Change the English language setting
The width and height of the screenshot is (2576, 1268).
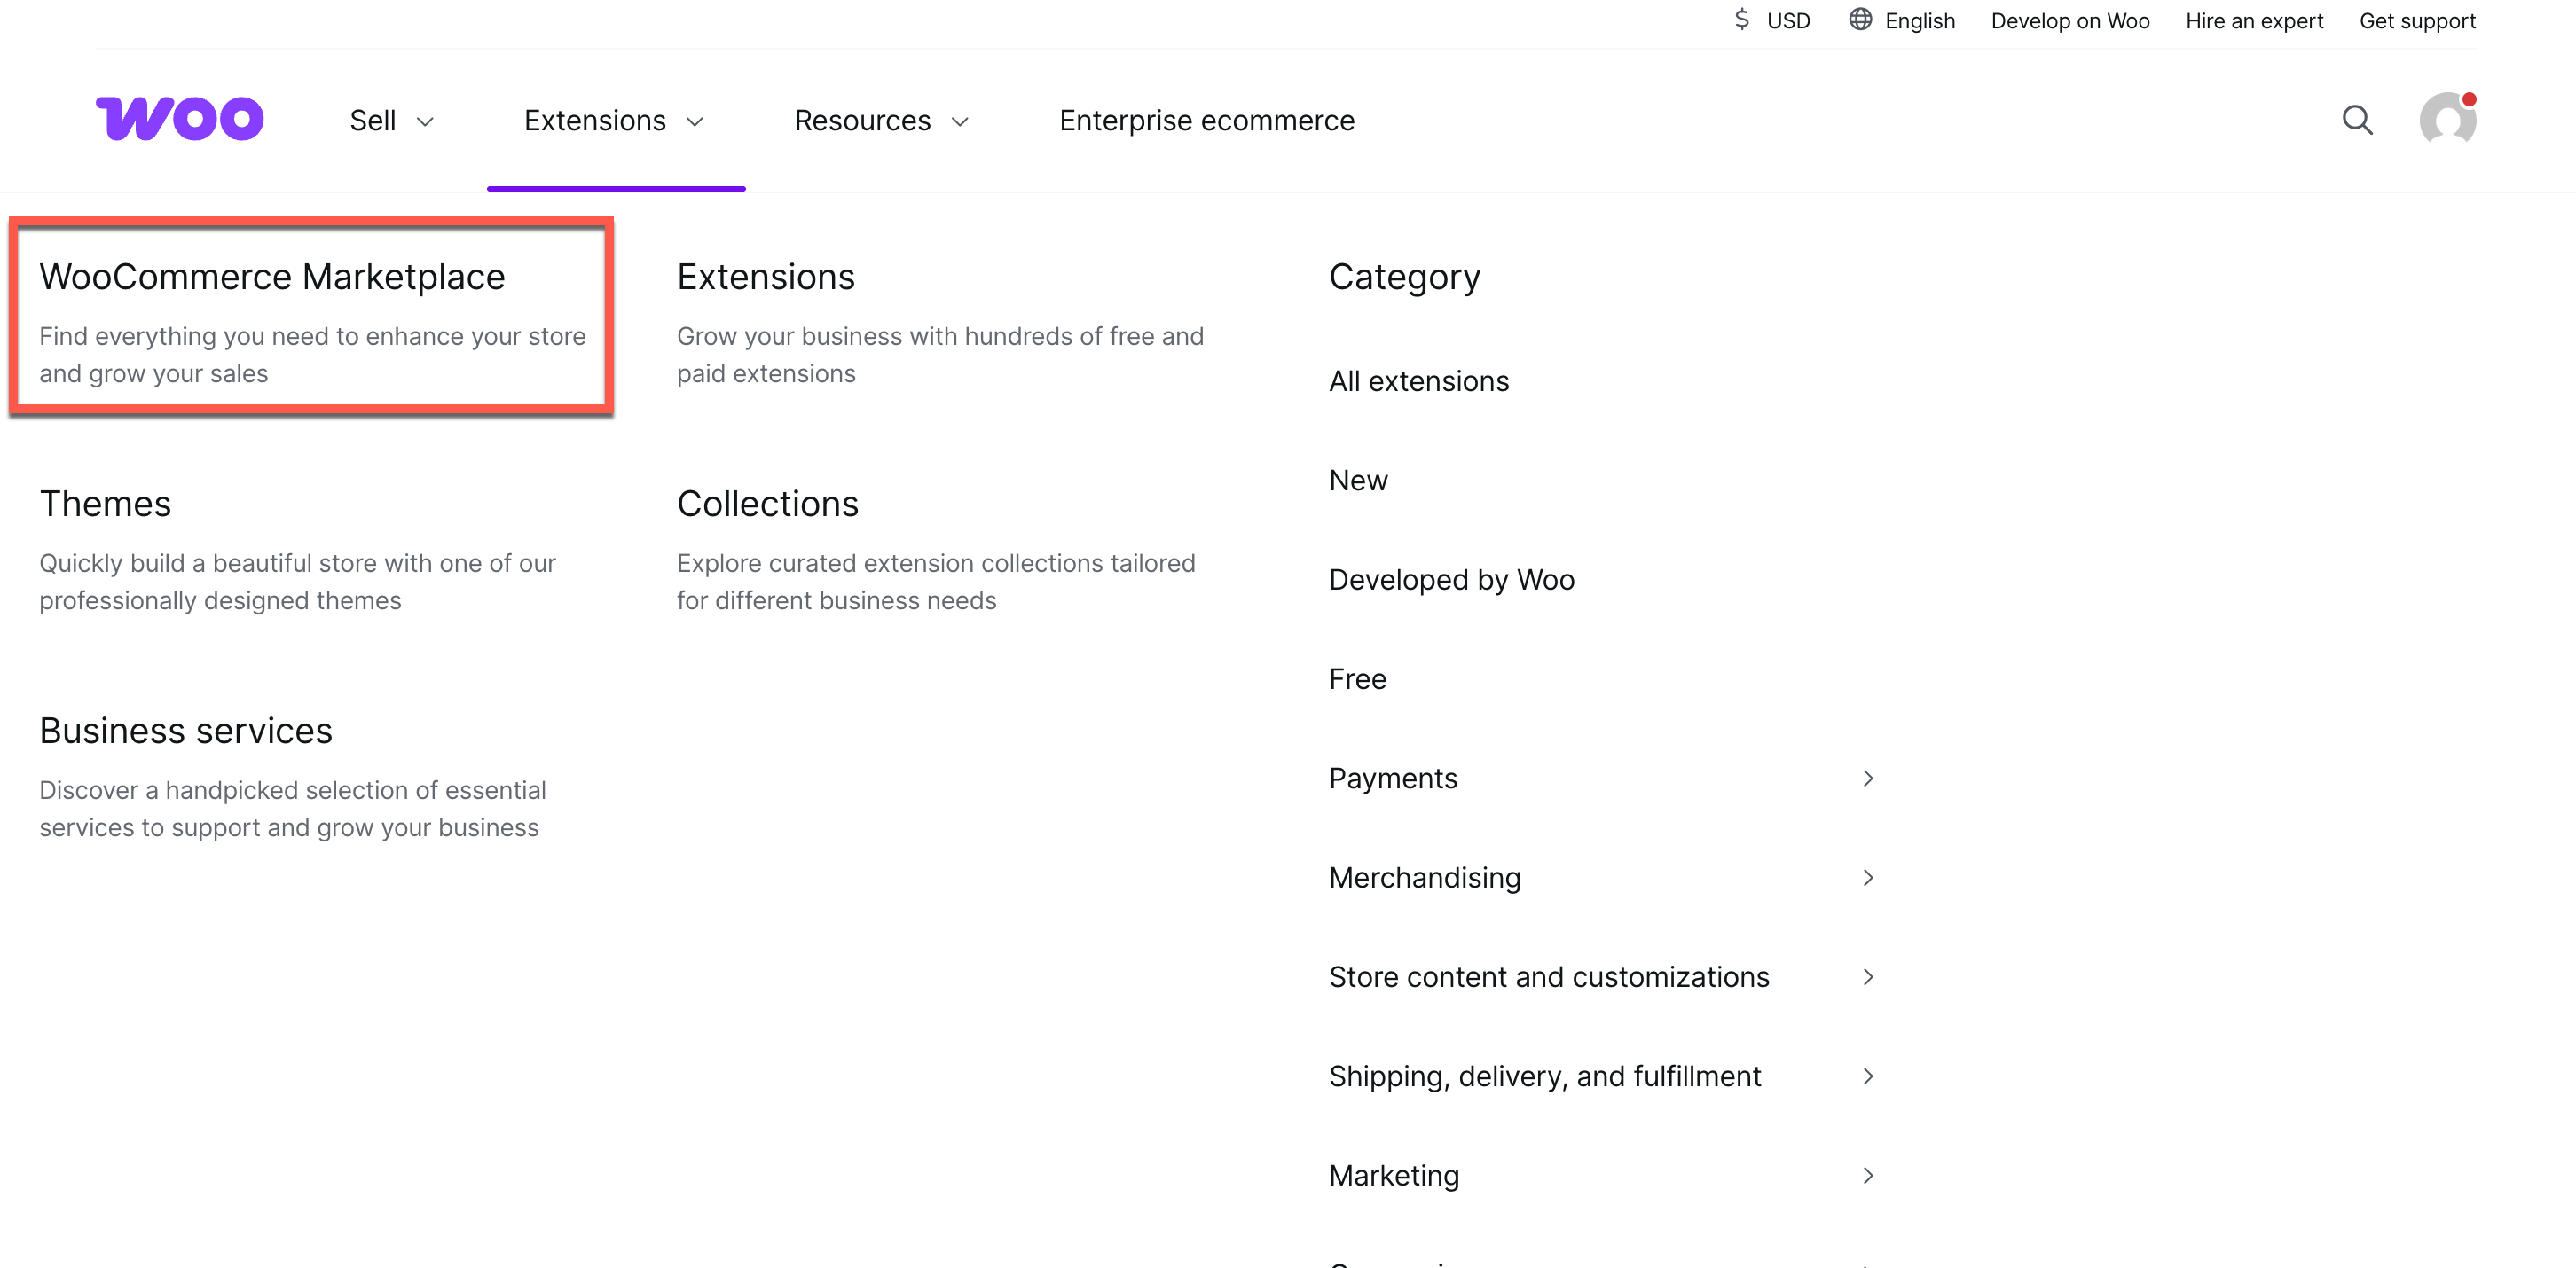(1920, 21)
